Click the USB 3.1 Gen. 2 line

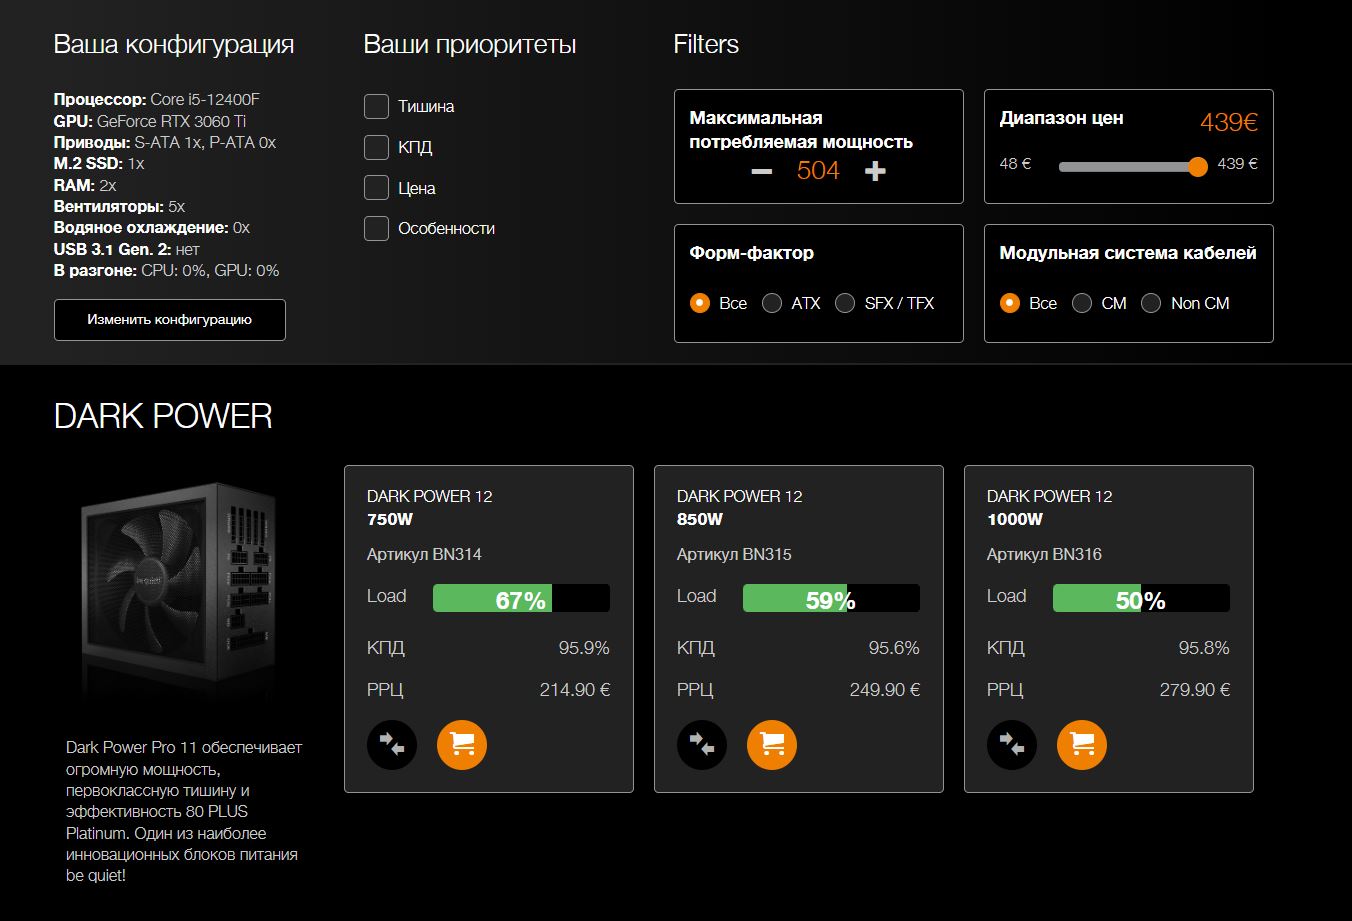tap(127, 249)
